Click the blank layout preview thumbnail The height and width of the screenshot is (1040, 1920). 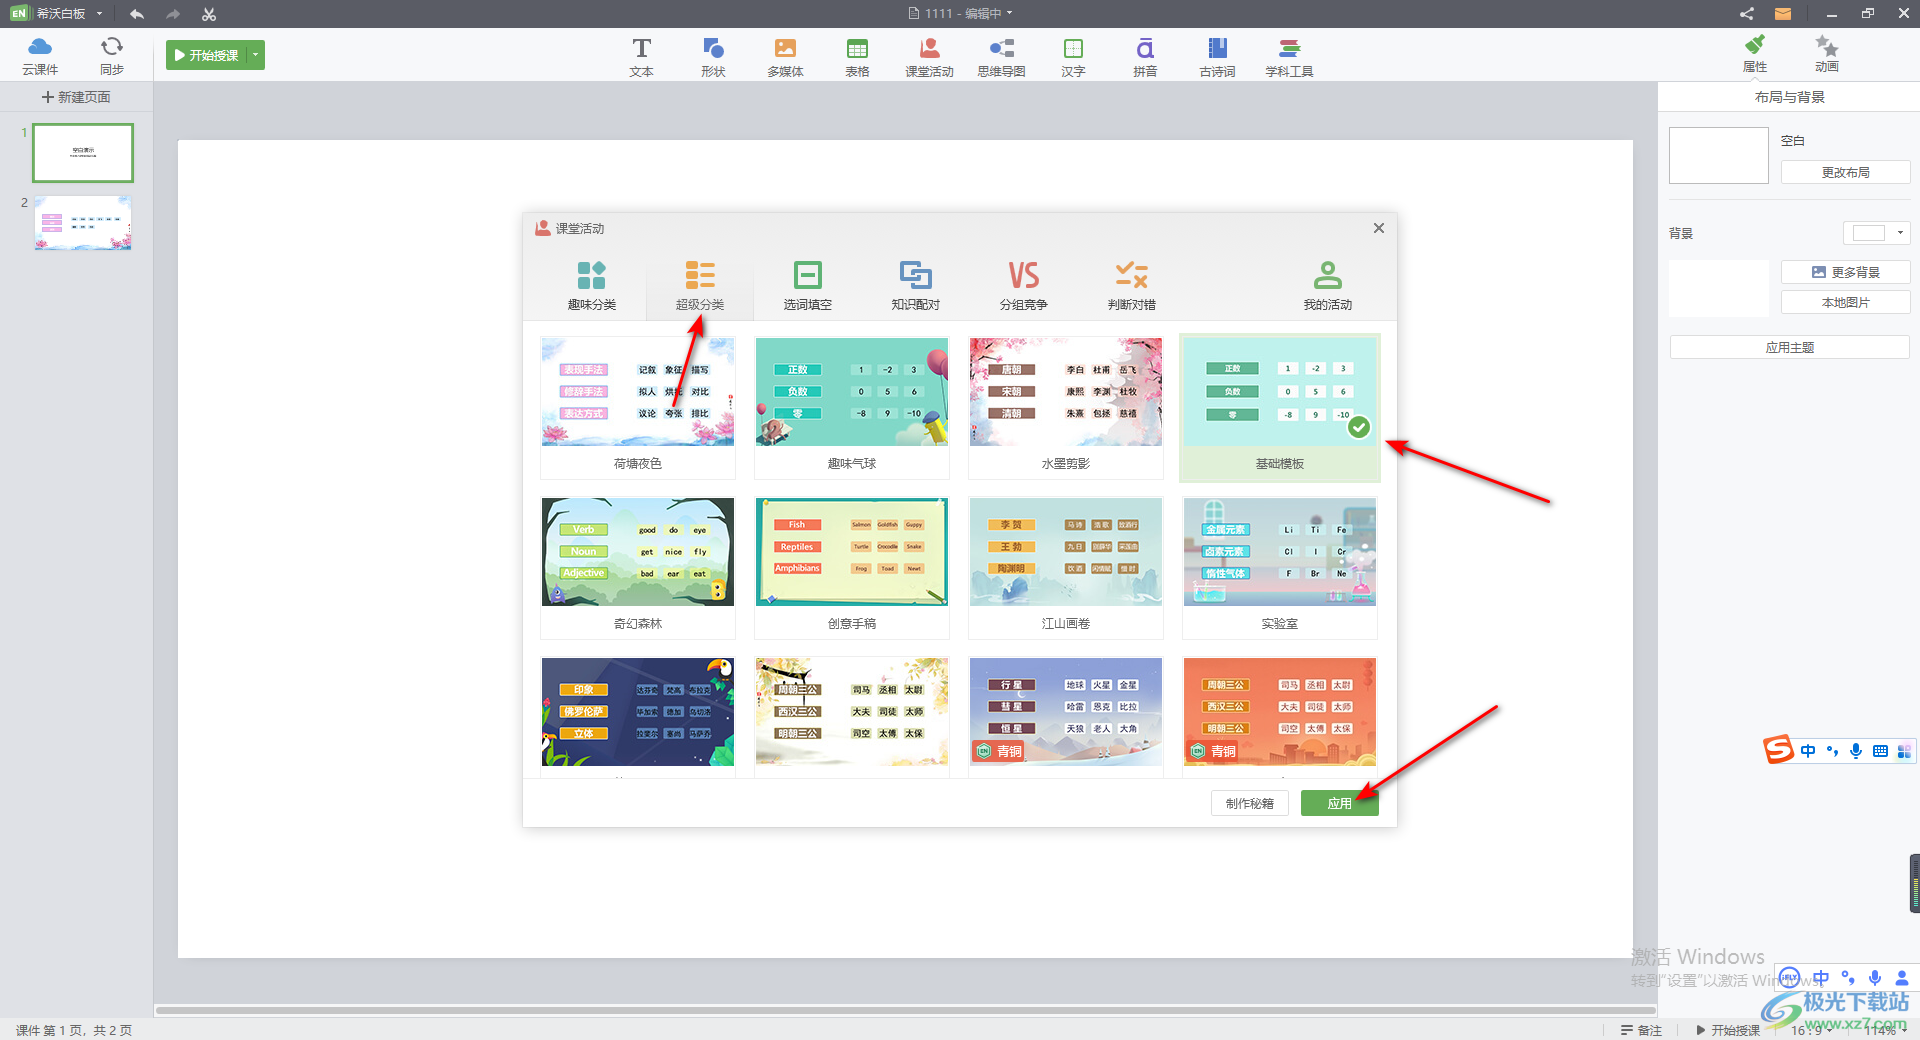(x=1719, y=155)
